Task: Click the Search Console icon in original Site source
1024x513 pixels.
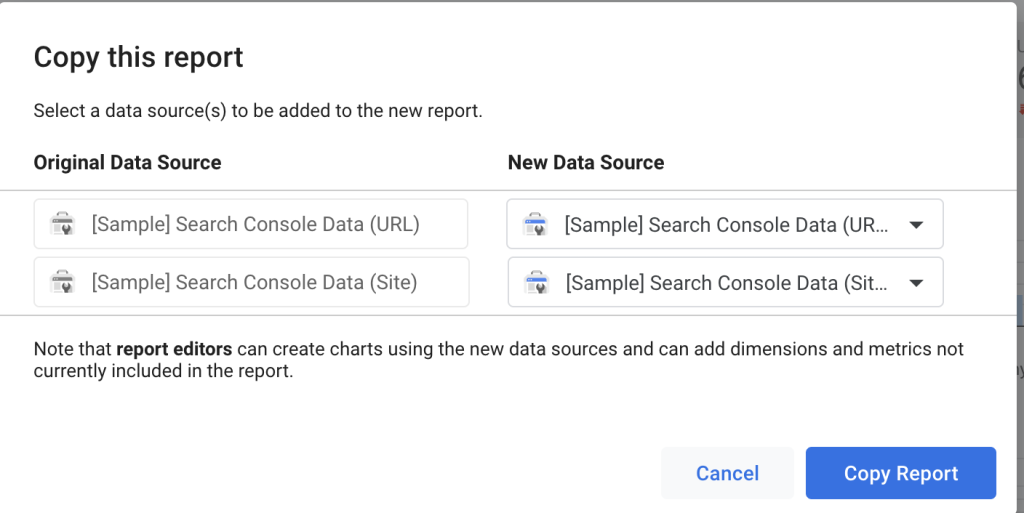Action: pyautogui.click(x=62, y=282)
